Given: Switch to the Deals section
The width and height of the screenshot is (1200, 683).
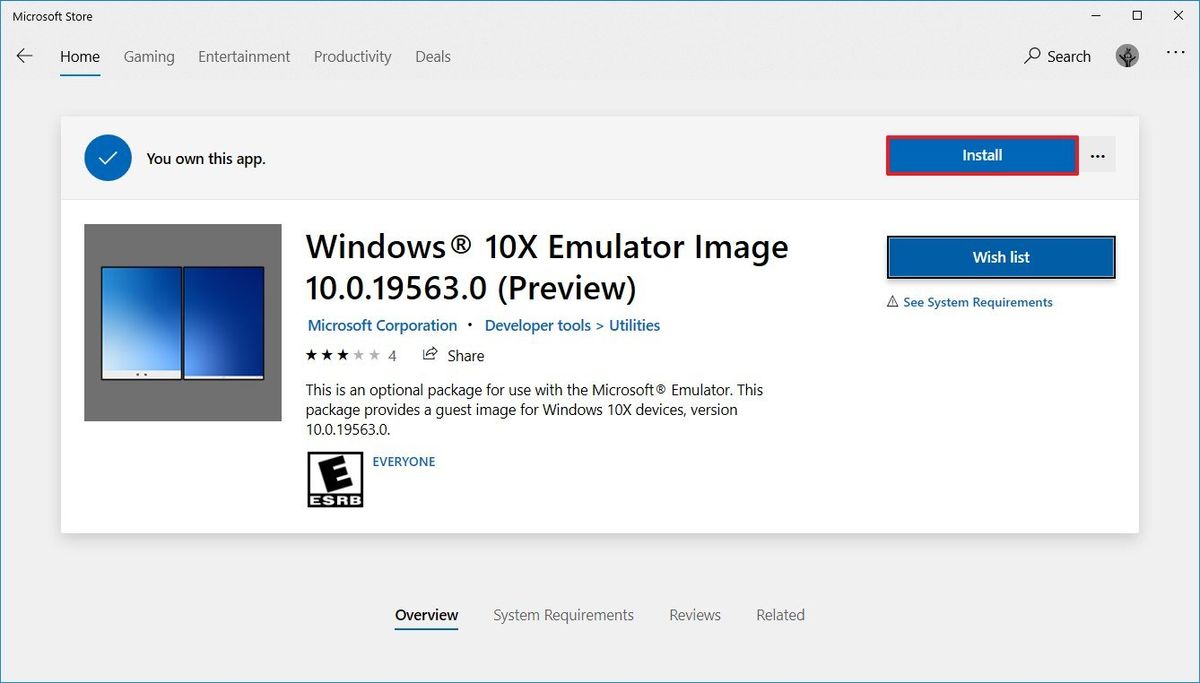Looking at the screenshot, I should pyautogui.click(x=432, y=56).
